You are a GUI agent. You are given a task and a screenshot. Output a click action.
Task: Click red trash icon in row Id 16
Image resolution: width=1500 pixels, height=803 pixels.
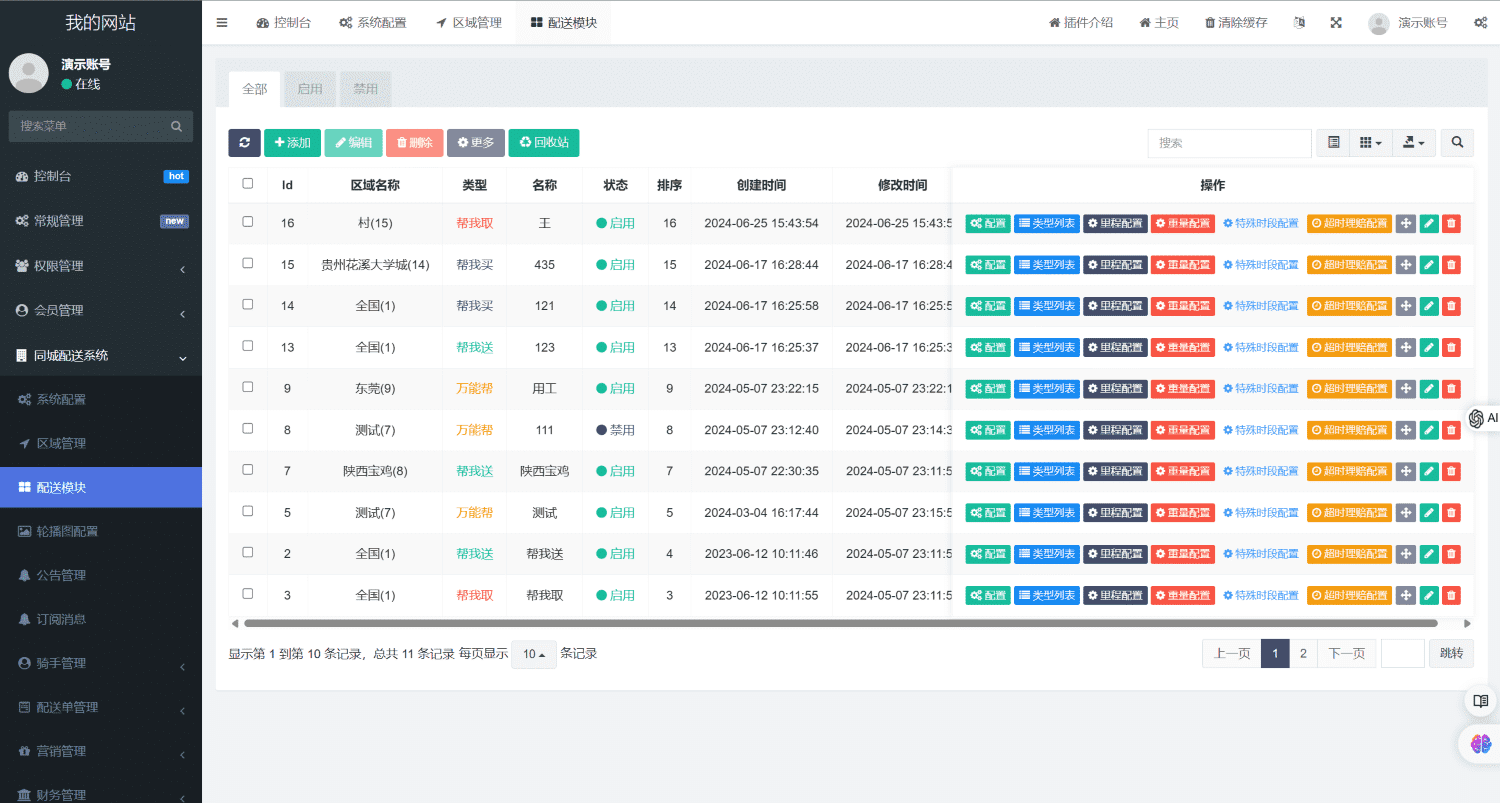(x=1452, y=223)
